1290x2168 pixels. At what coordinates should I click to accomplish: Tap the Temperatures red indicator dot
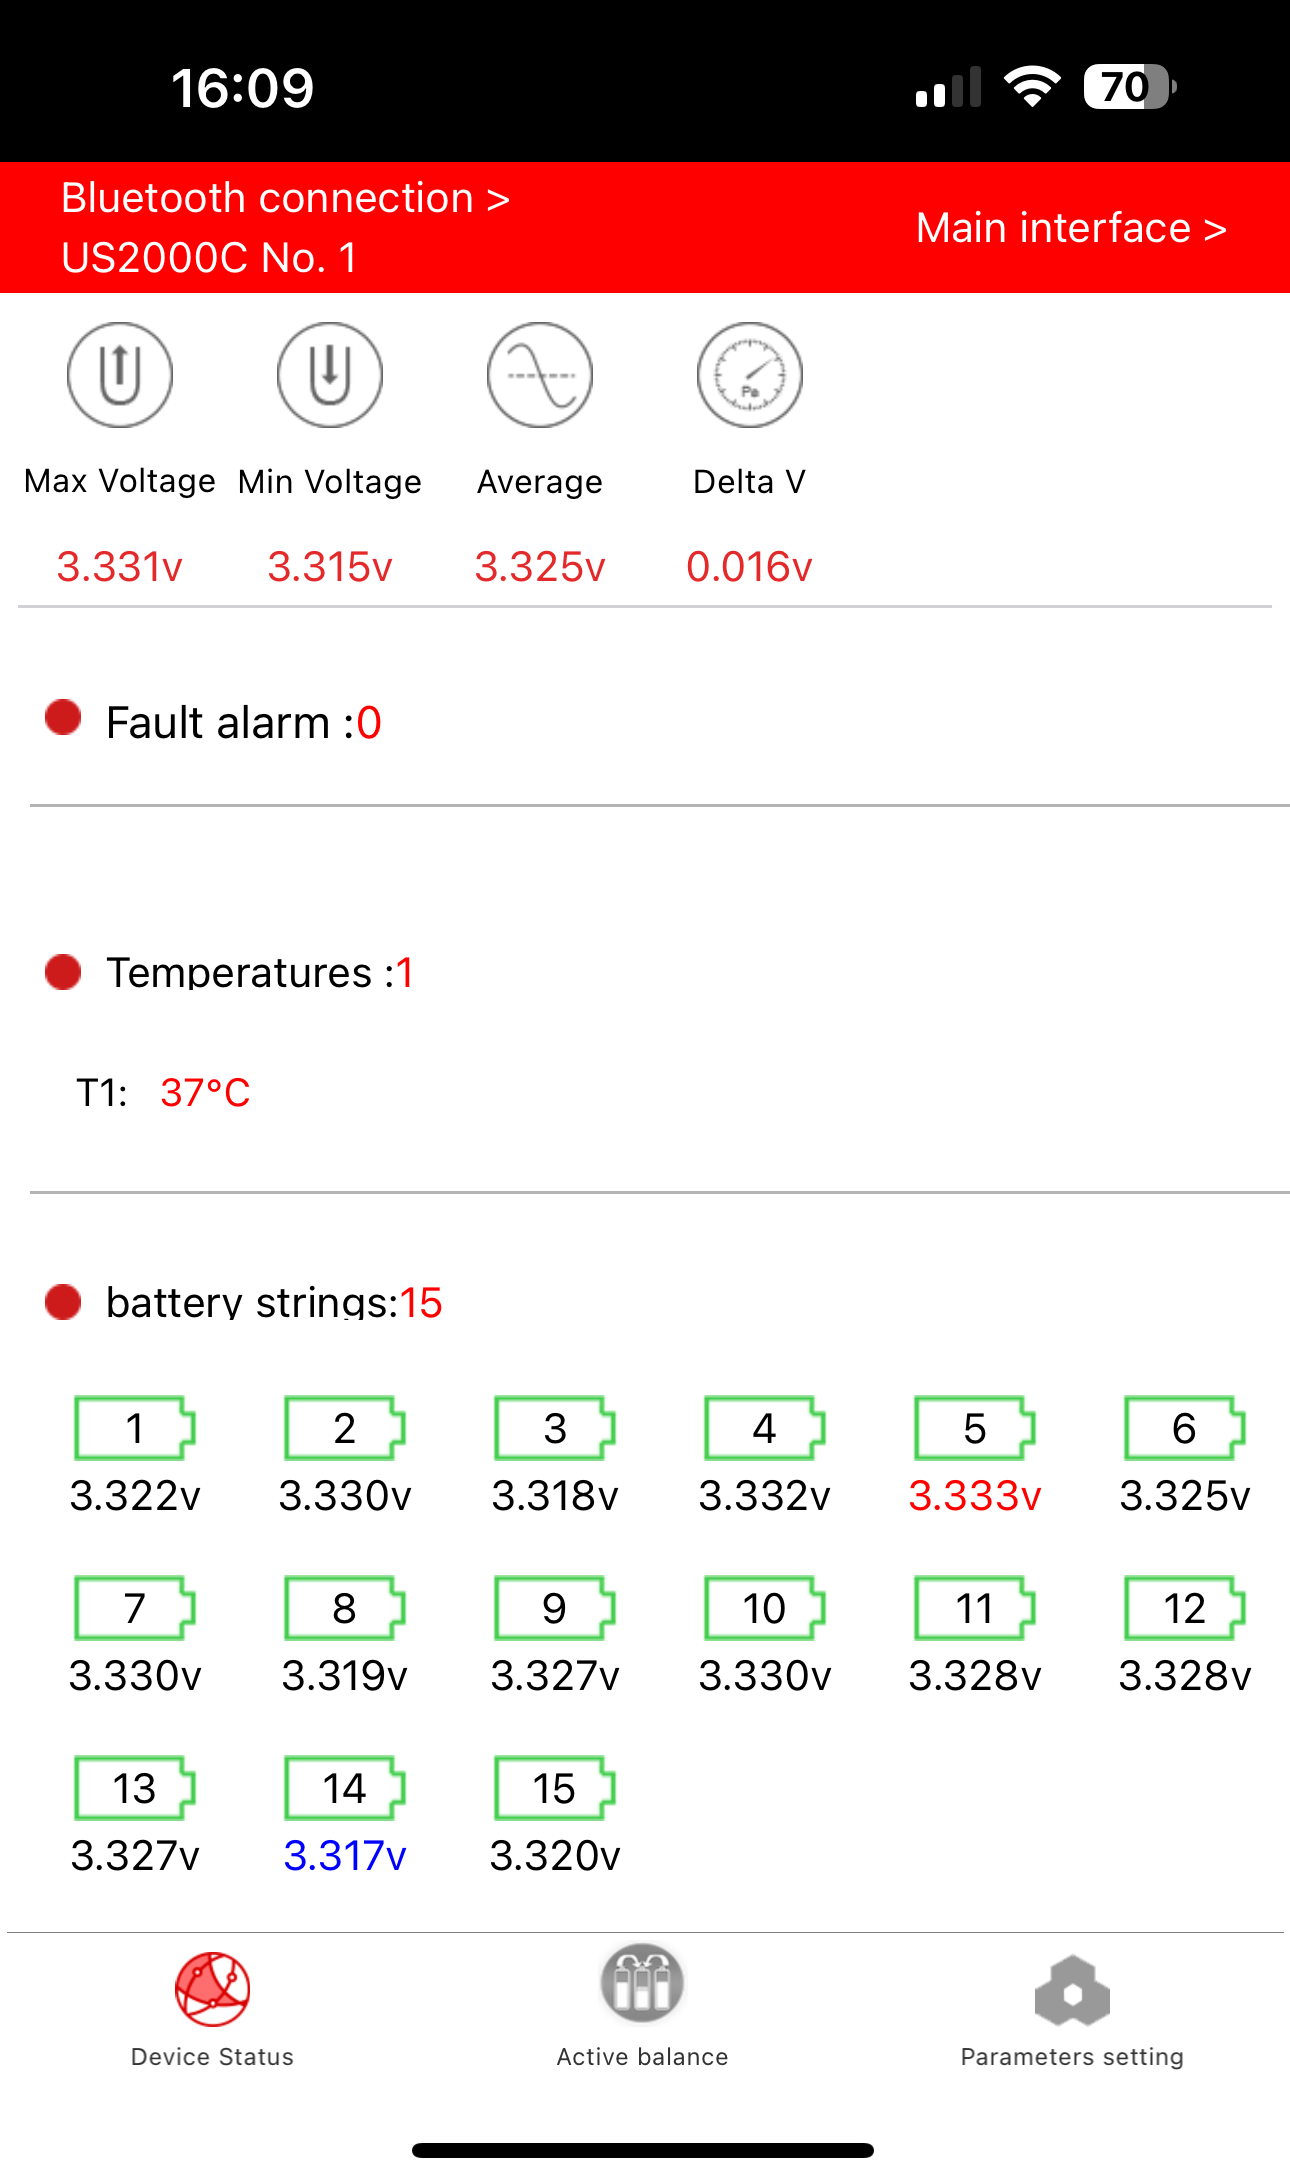tap(63, 971)
